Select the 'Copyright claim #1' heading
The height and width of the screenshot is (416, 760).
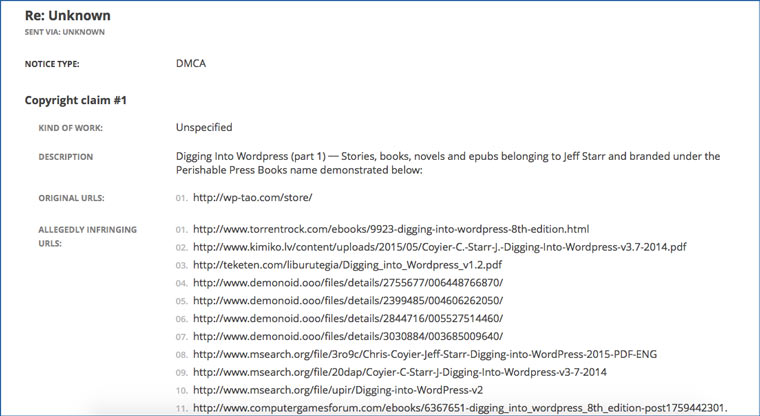coord(76,100)
